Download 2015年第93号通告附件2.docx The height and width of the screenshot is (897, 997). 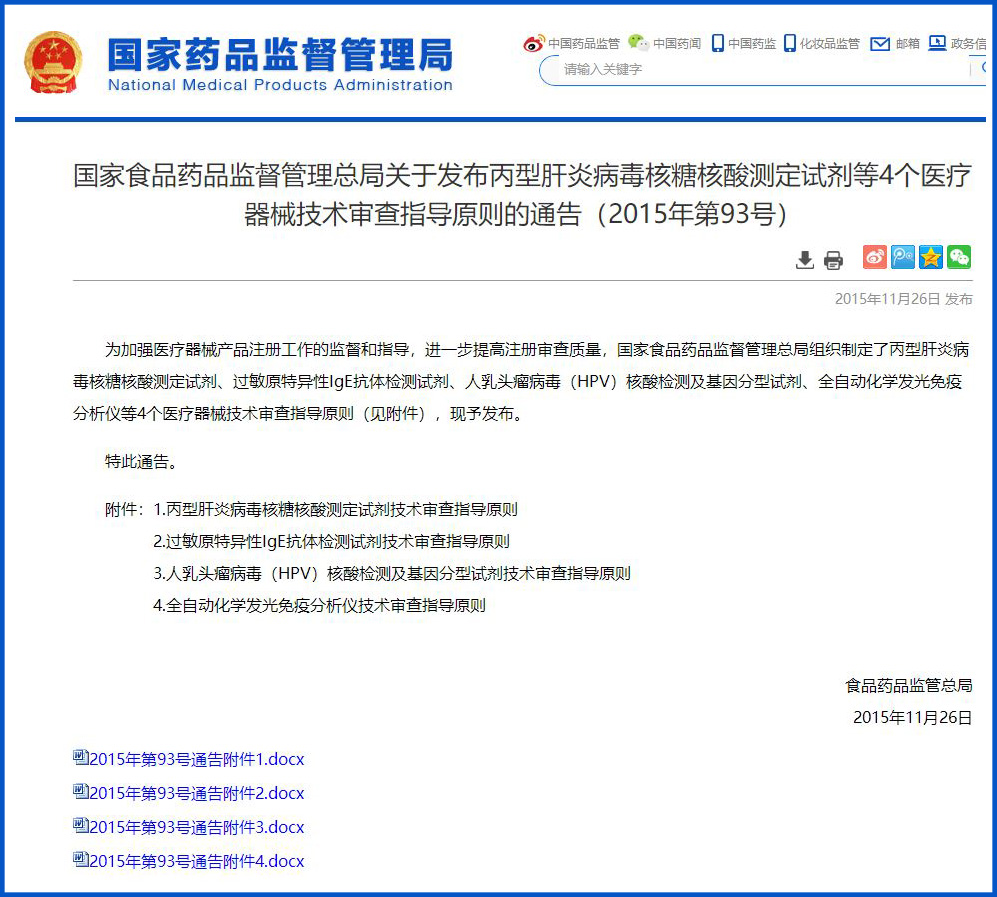point(196,793)
